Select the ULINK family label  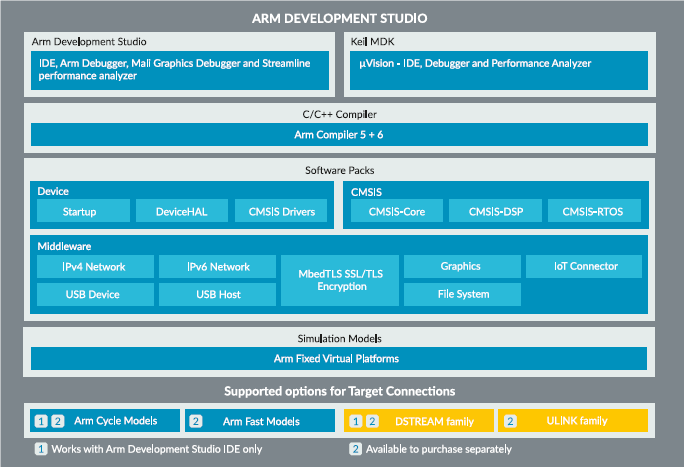(577, 421)
